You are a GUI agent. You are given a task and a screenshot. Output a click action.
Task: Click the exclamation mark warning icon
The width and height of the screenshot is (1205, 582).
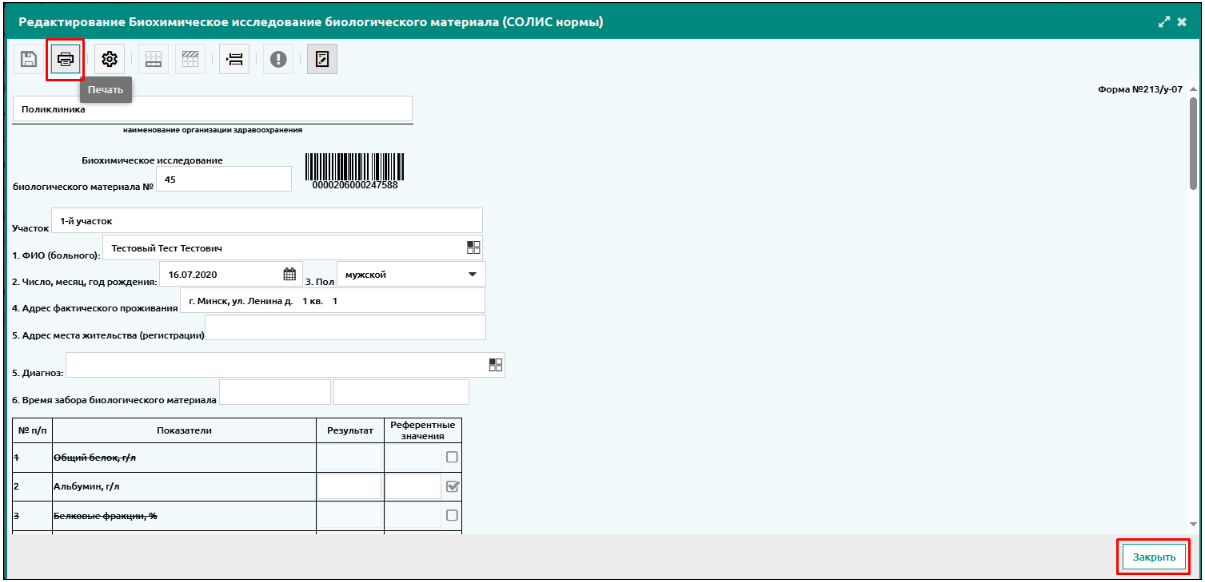(279, 60)
